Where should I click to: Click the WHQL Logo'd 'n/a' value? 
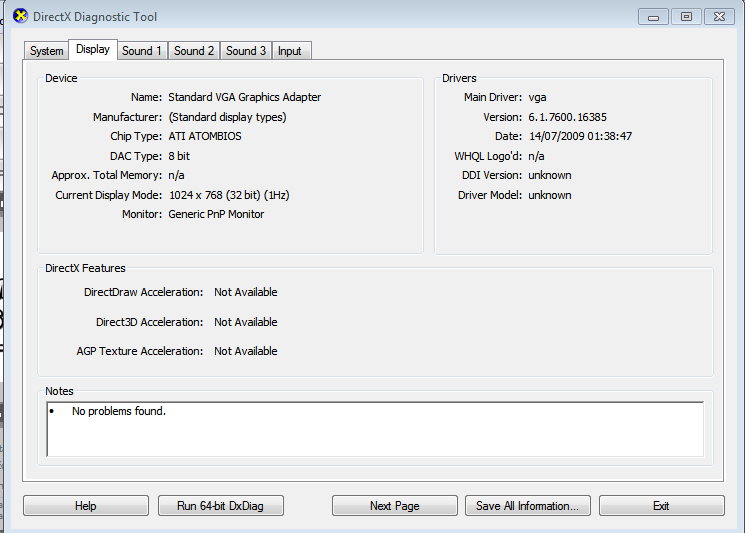[x=536, y=156]
